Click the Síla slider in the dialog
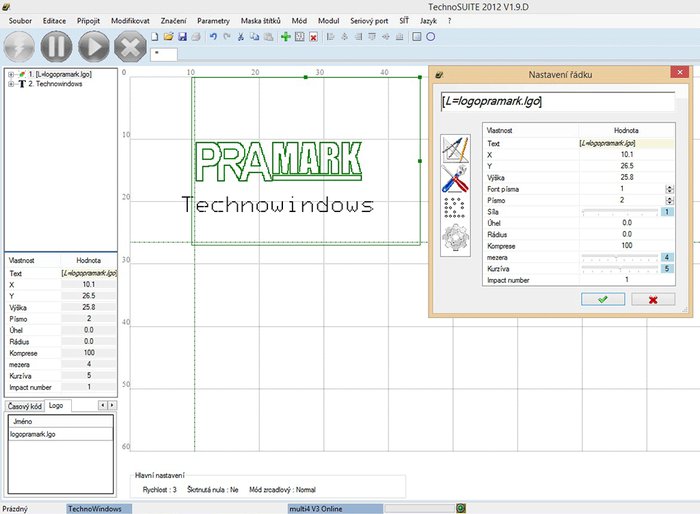 coord(620,212)
